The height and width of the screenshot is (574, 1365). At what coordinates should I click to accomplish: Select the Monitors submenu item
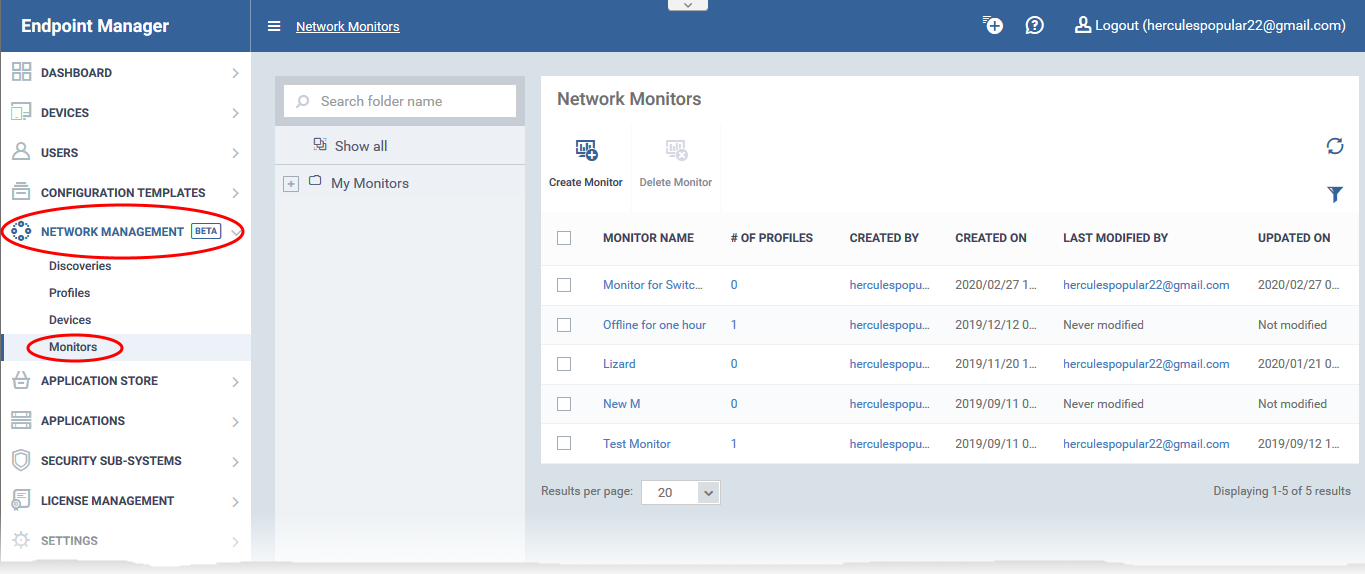pyautogui.click(x=73, y=347)
